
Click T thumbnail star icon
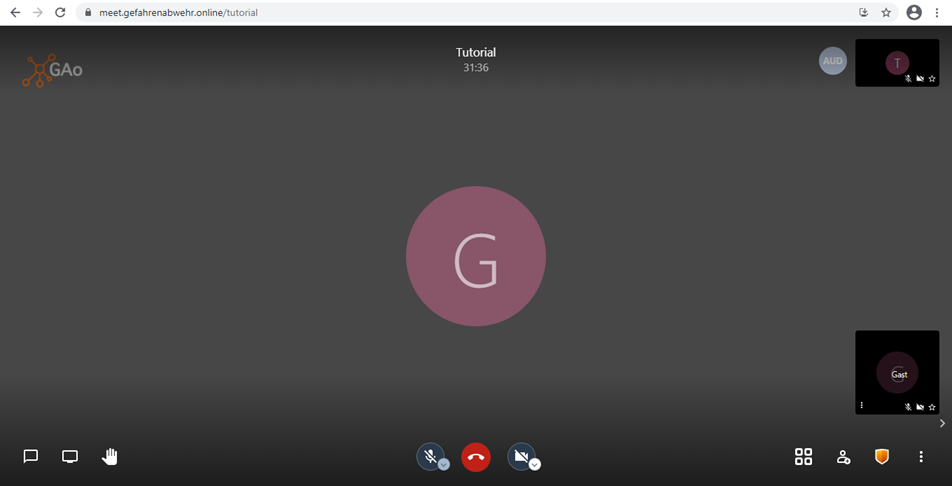point(932,78)
